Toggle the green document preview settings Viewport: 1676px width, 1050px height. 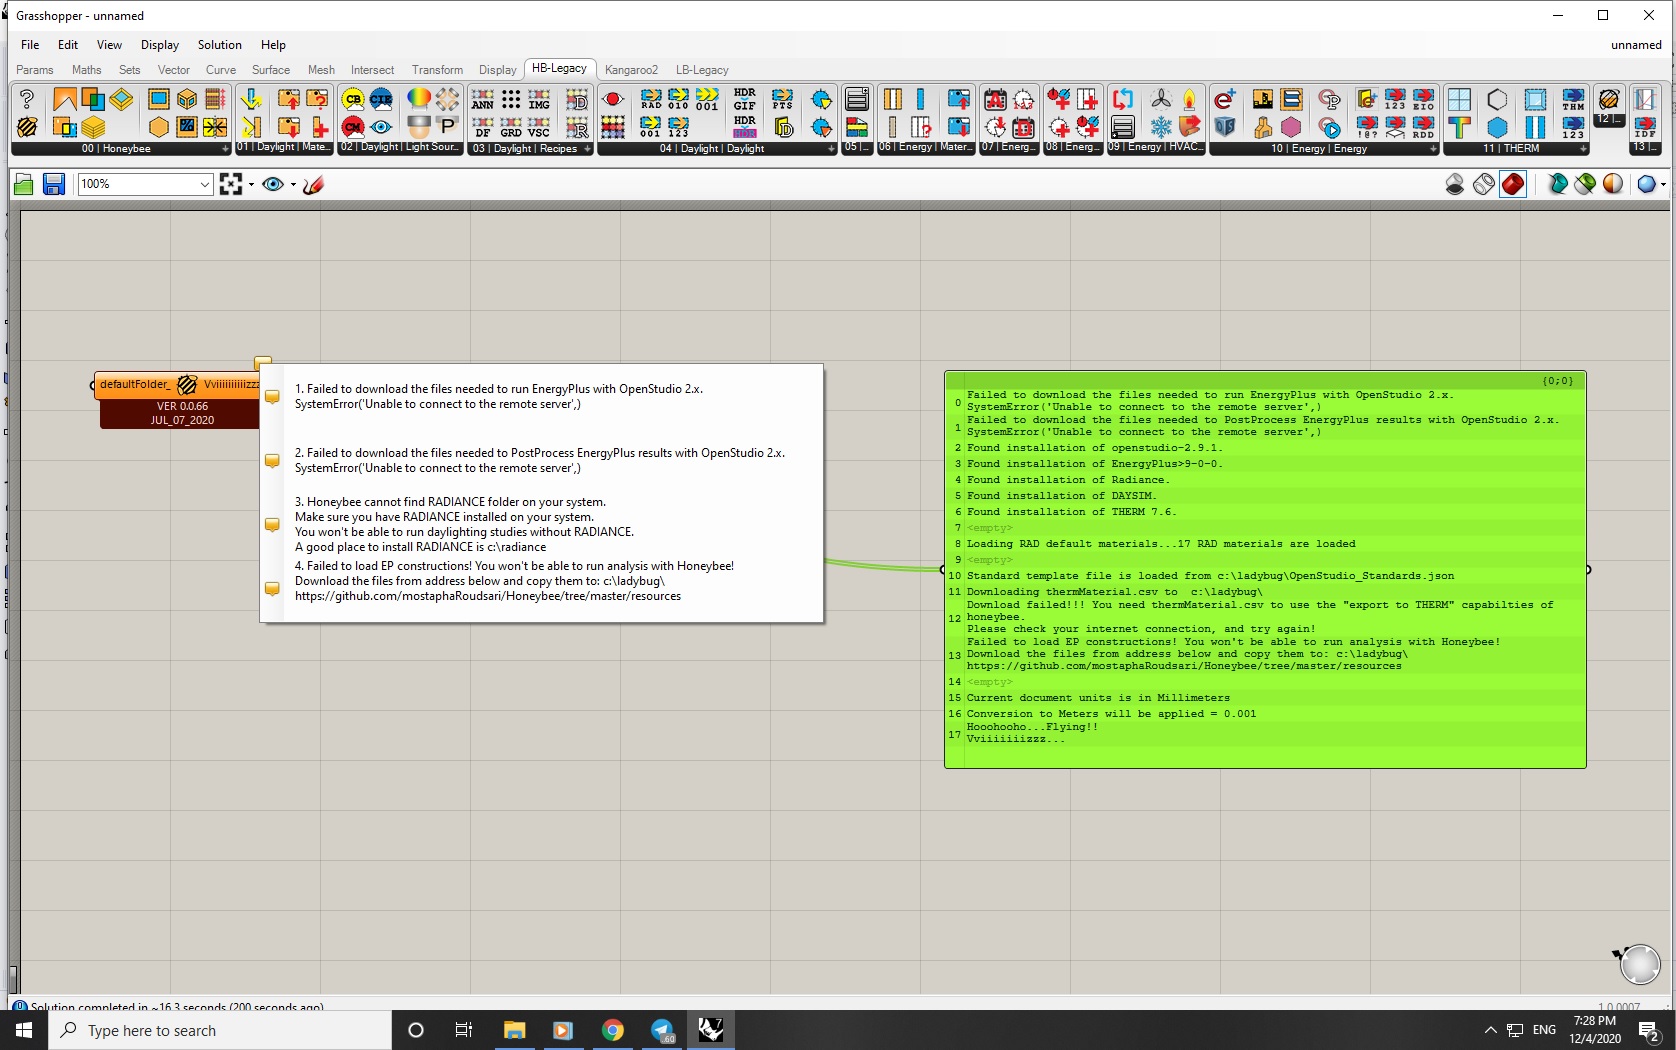click(1585, 184)
